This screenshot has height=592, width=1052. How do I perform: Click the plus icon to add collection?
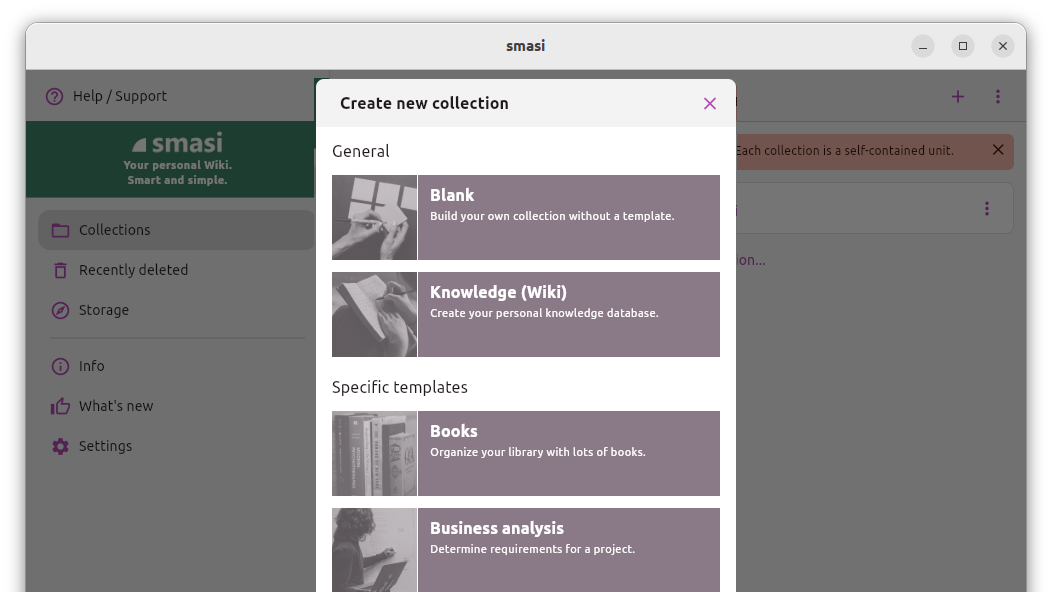click(x=957, y=97)
